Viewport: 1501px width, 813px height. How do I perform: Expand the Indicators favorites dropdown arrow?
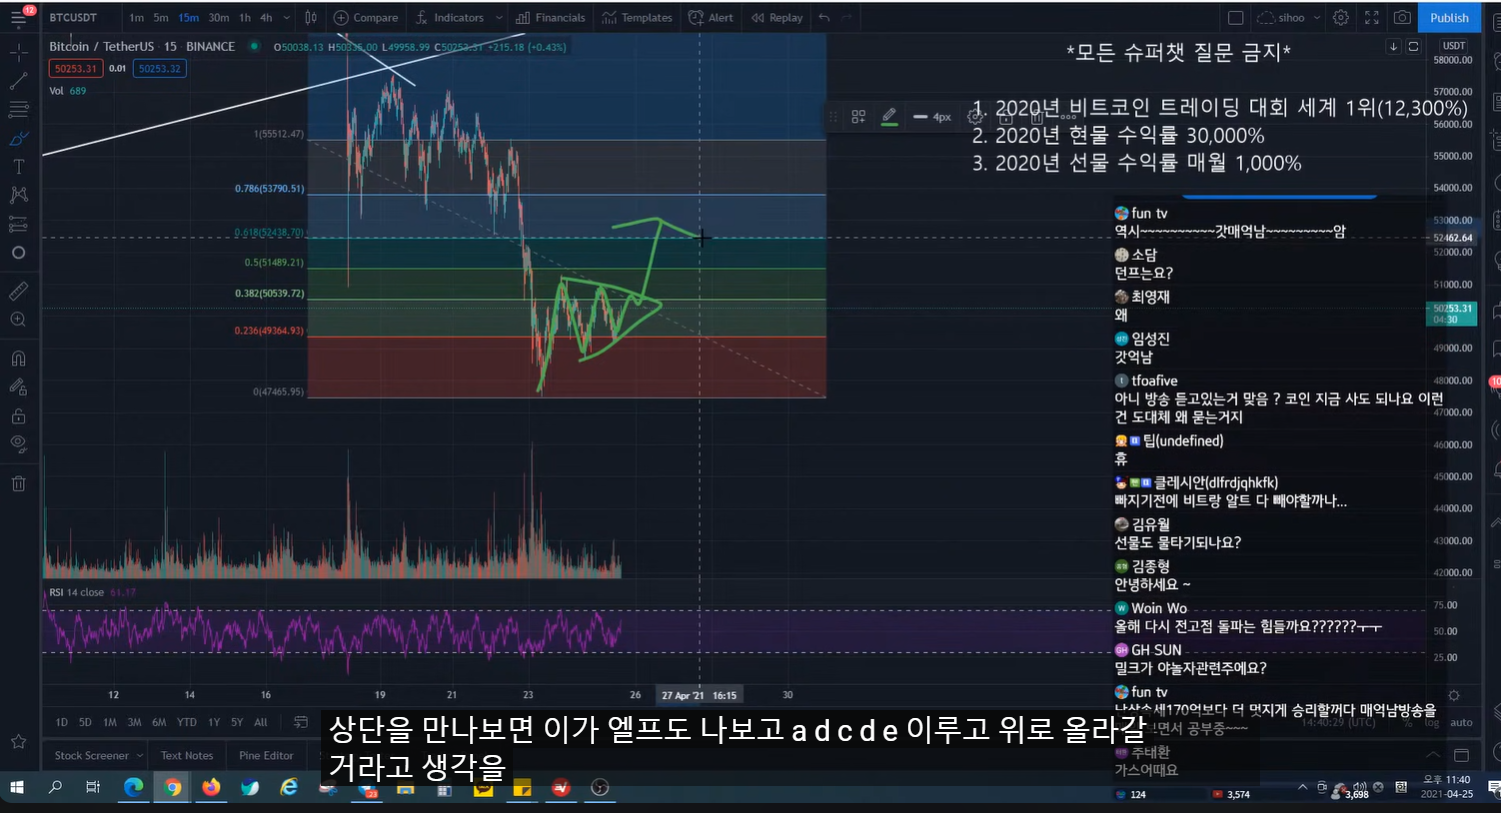[x=499, y=18]
